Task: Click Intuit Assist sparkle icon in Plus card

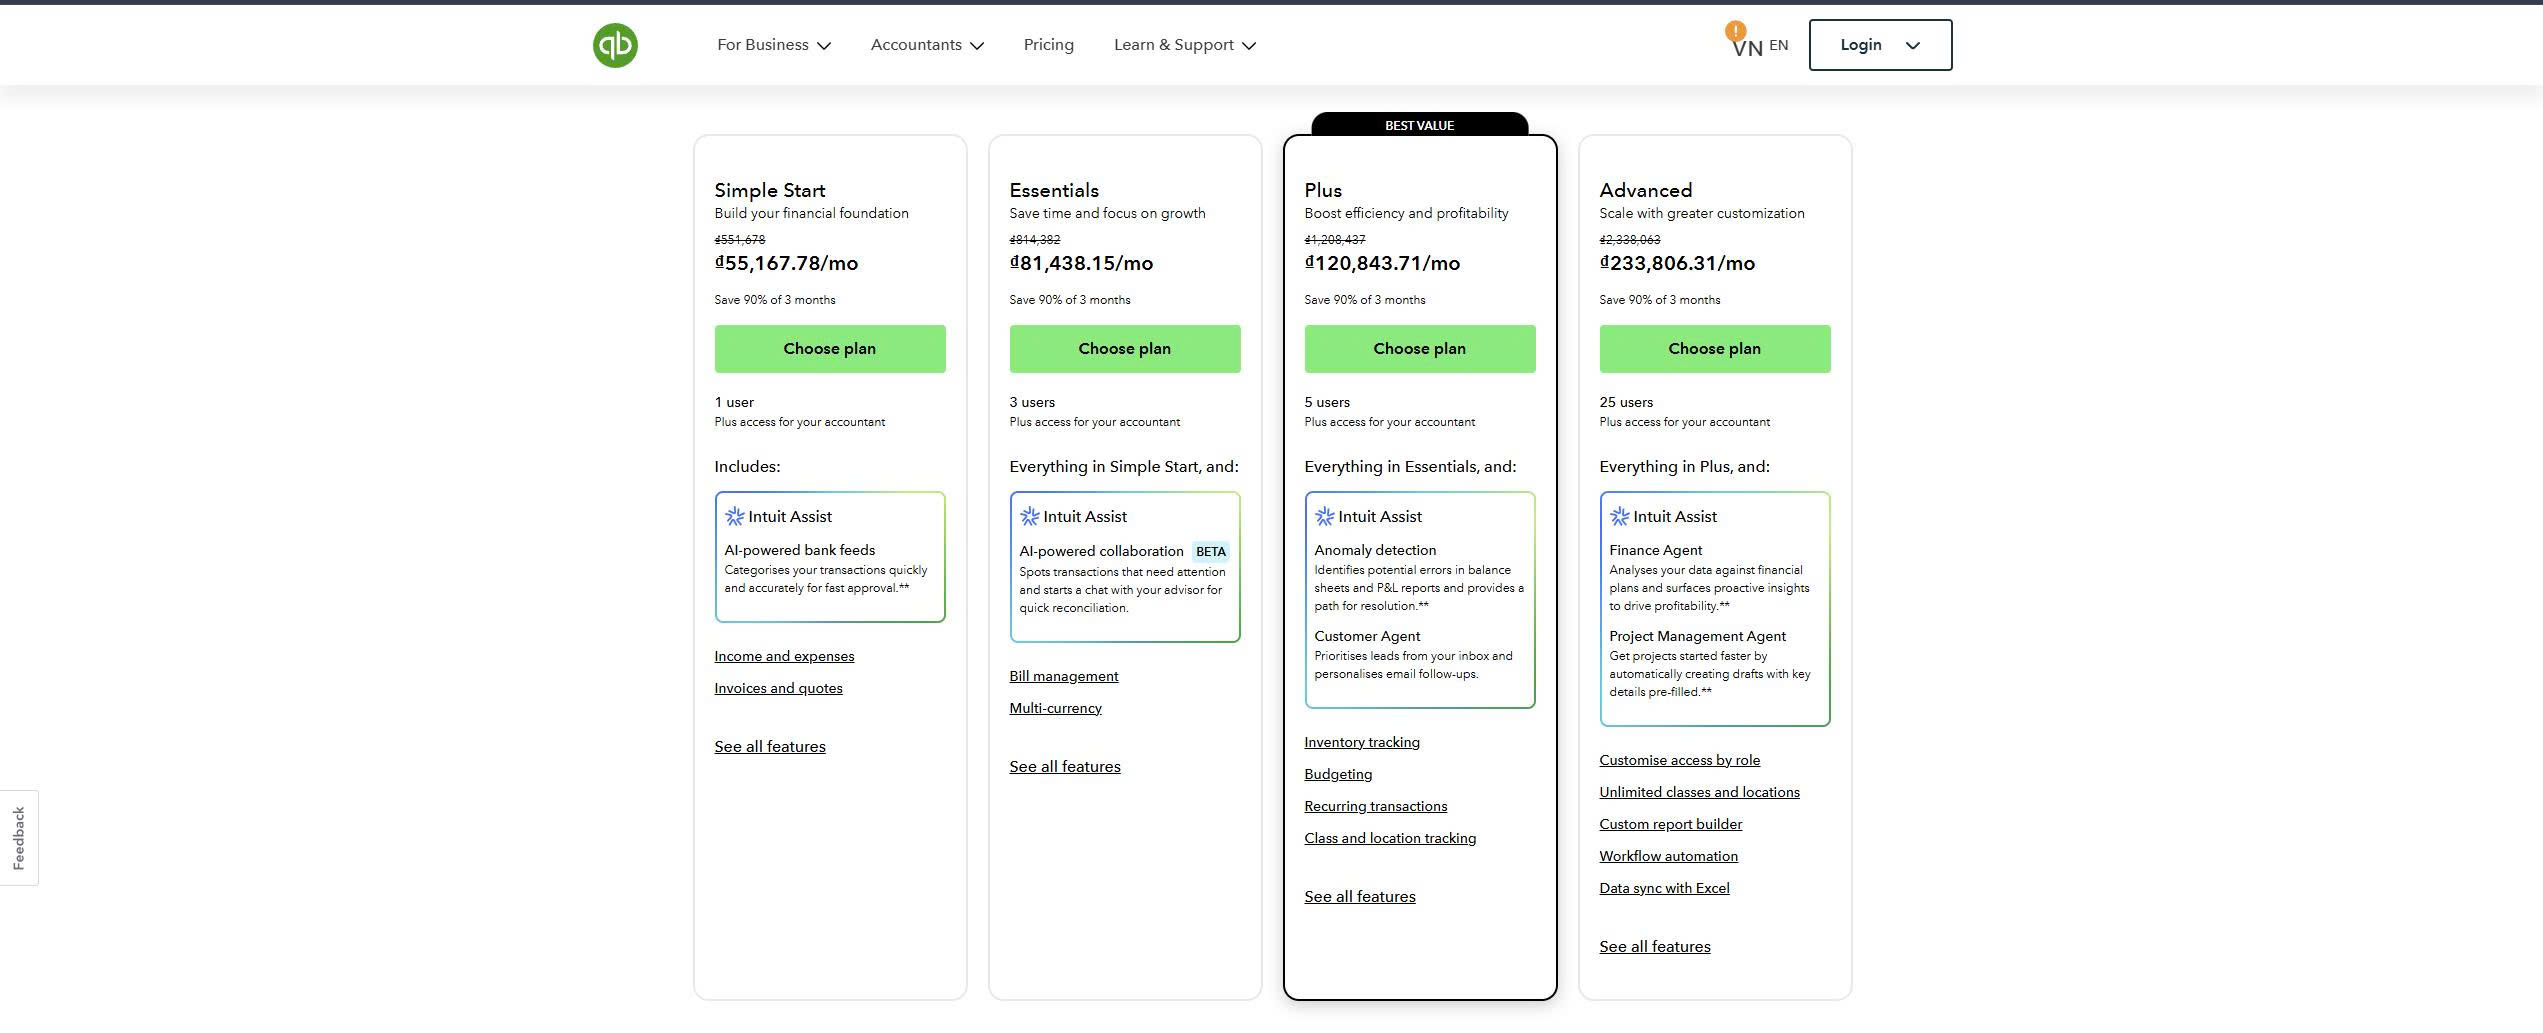Action: [x=1324, y=517]
